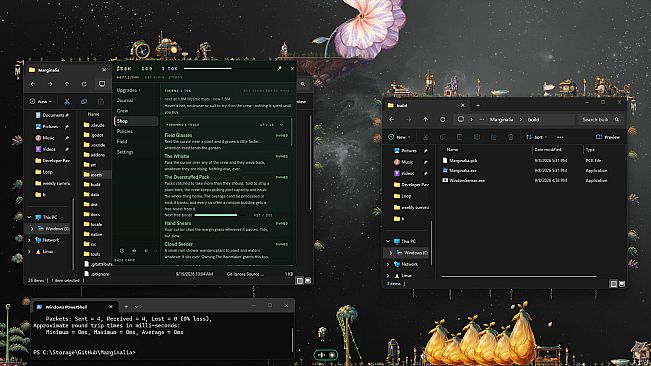Image resolution: width=651 pixels, height=366 pixels.
Task: Expand Linux in Marginalia Explorer sidebar
Action: coord(29,251)
